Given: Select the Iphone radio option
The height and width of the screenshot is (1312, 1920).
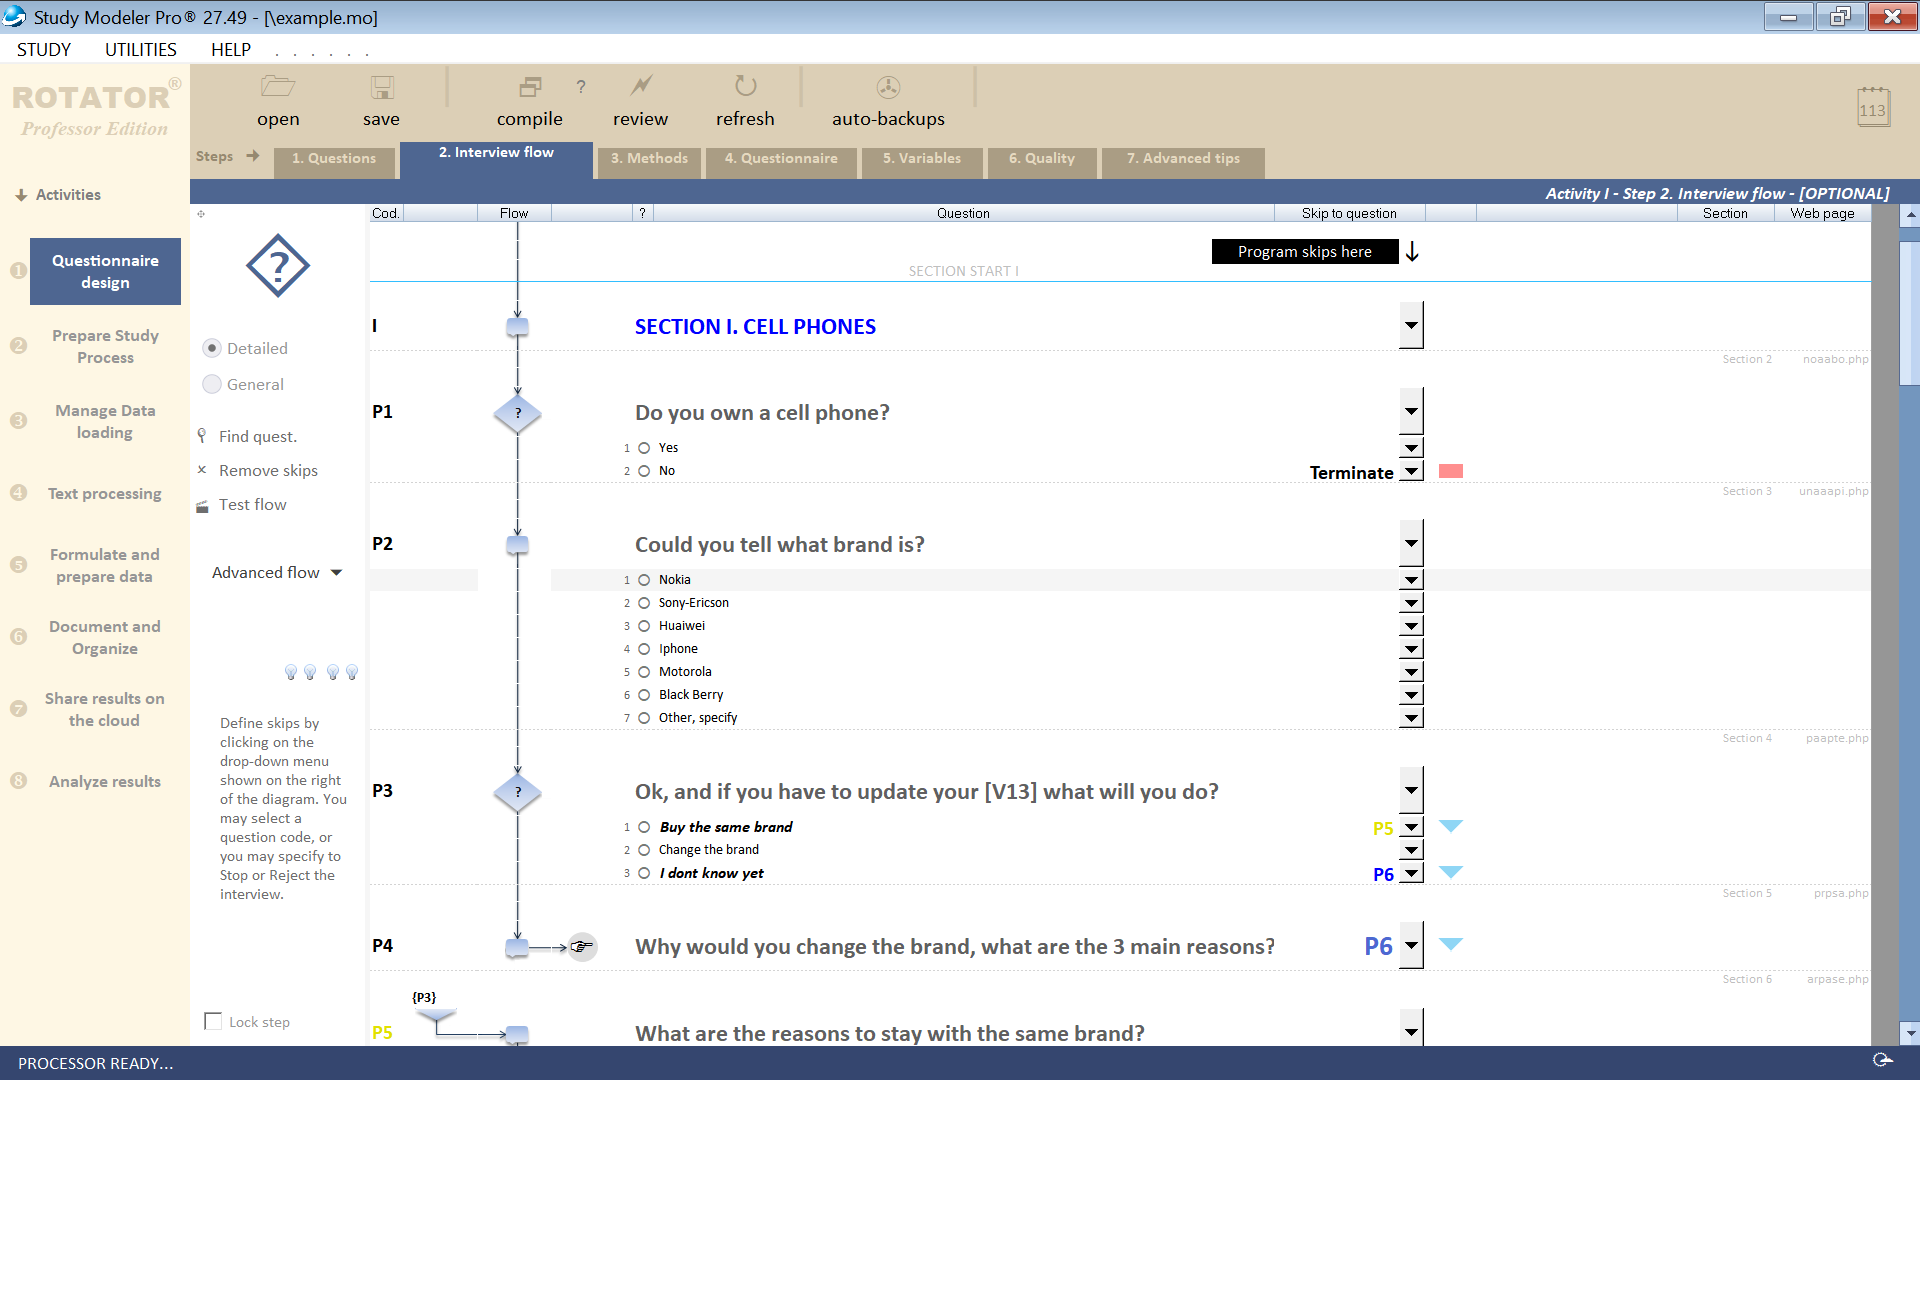Looking at the screenshot, I should coord(644,649).
